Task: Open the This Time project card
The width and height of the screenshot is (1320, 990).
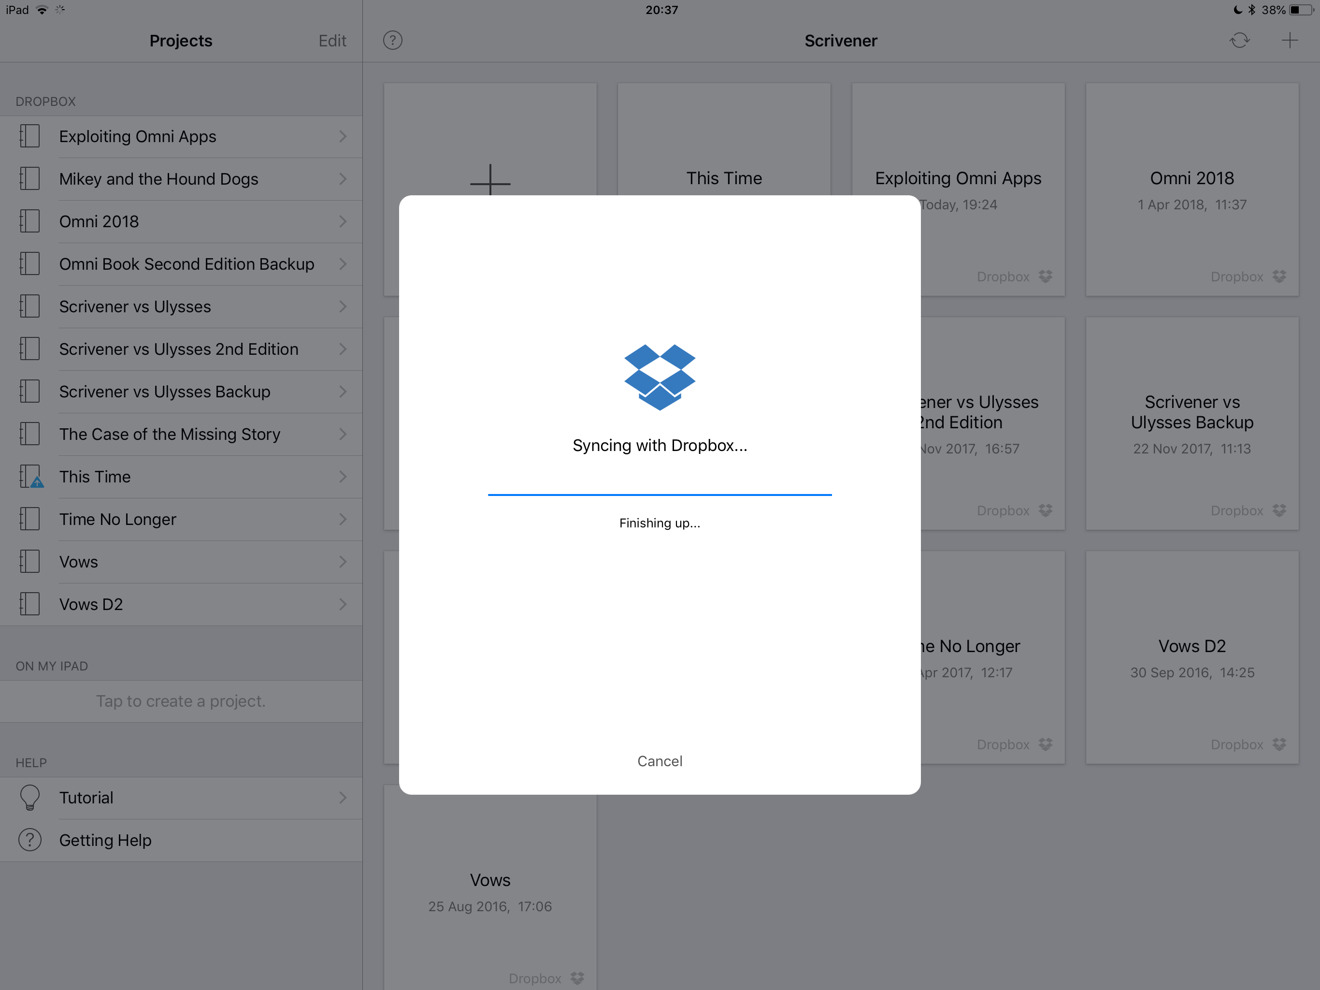Action: (x=724, y=139)
